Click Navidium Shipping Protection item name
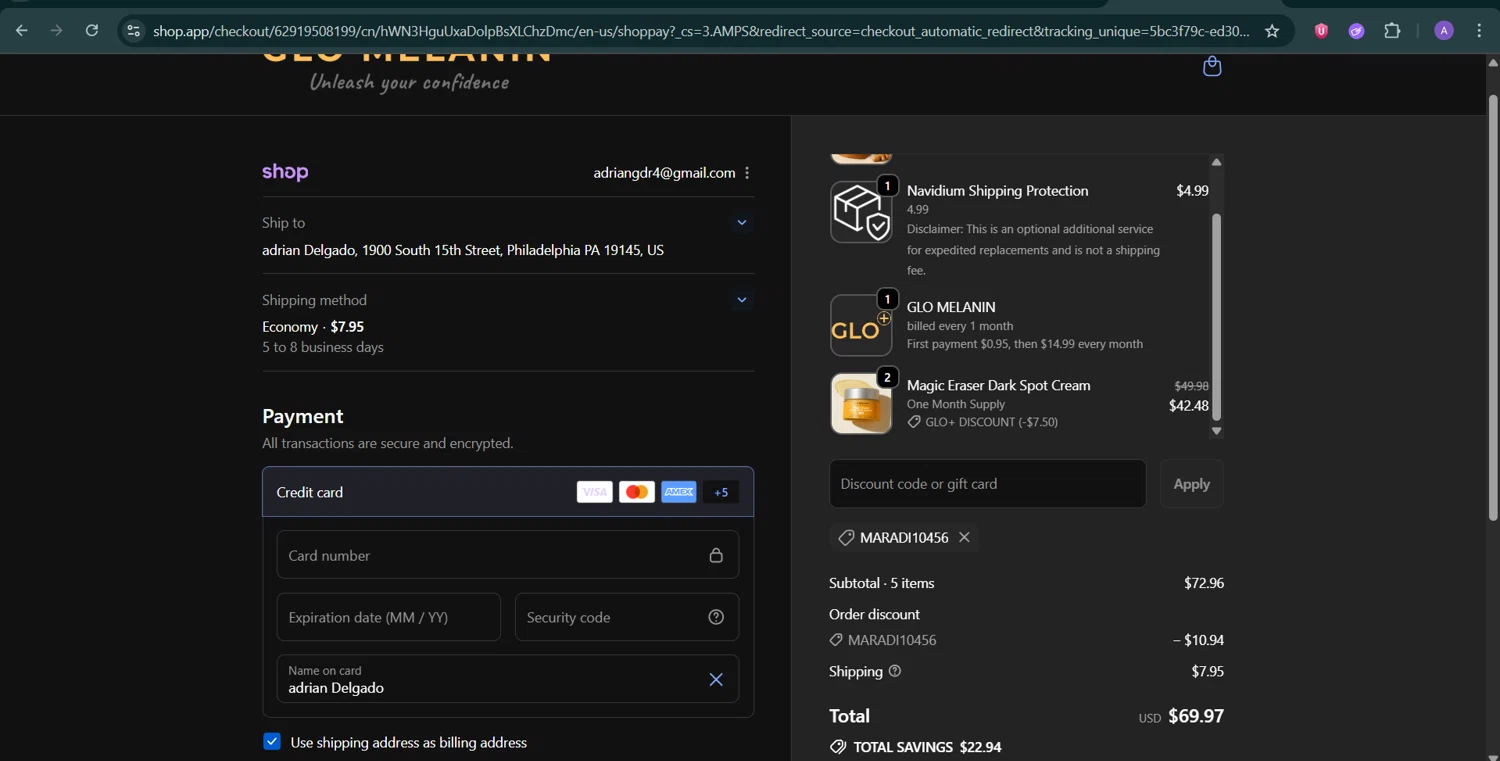This screenshot has width=1500, height=761. 998,191
